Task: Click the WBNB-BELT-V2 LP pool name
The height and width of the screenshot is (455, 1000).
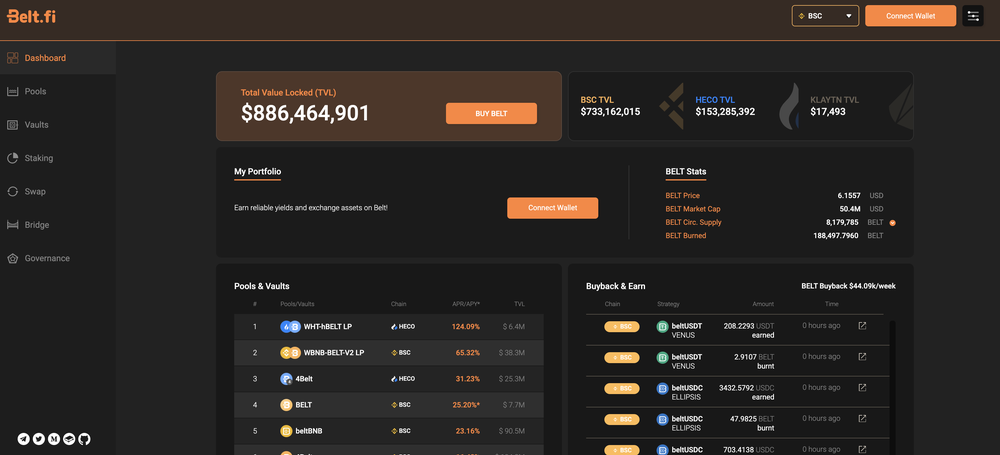Action: coord(334,353)
